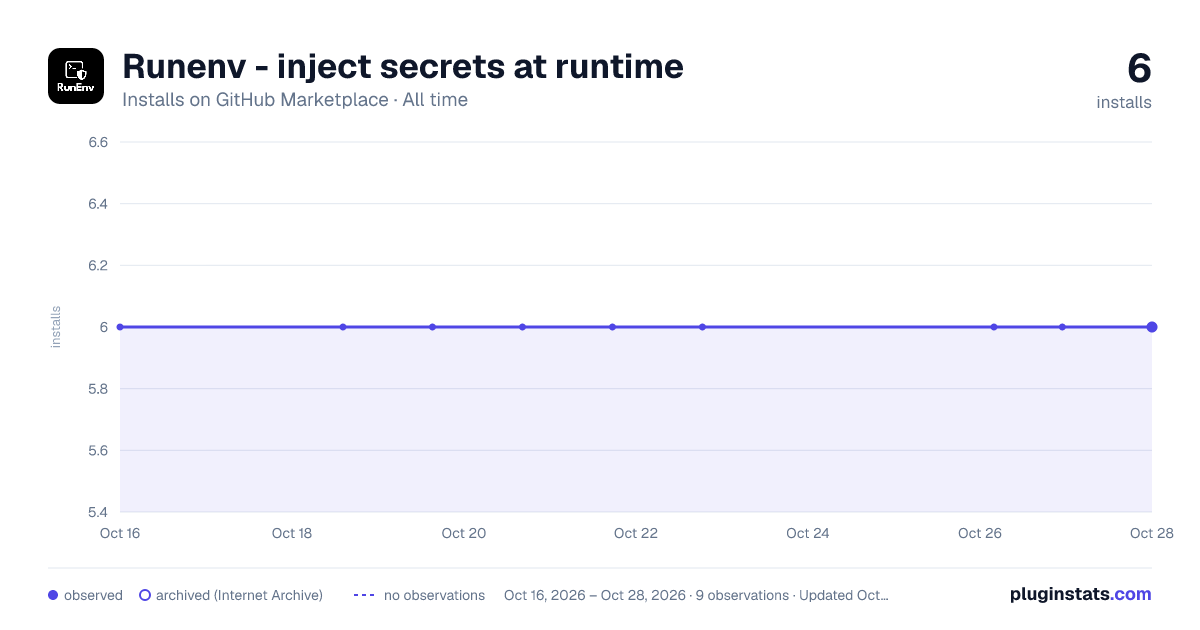The width and height of the screenshot is (1200, 630).
Task: Click the '6.4' y-axis label
Action: [98, 204]
